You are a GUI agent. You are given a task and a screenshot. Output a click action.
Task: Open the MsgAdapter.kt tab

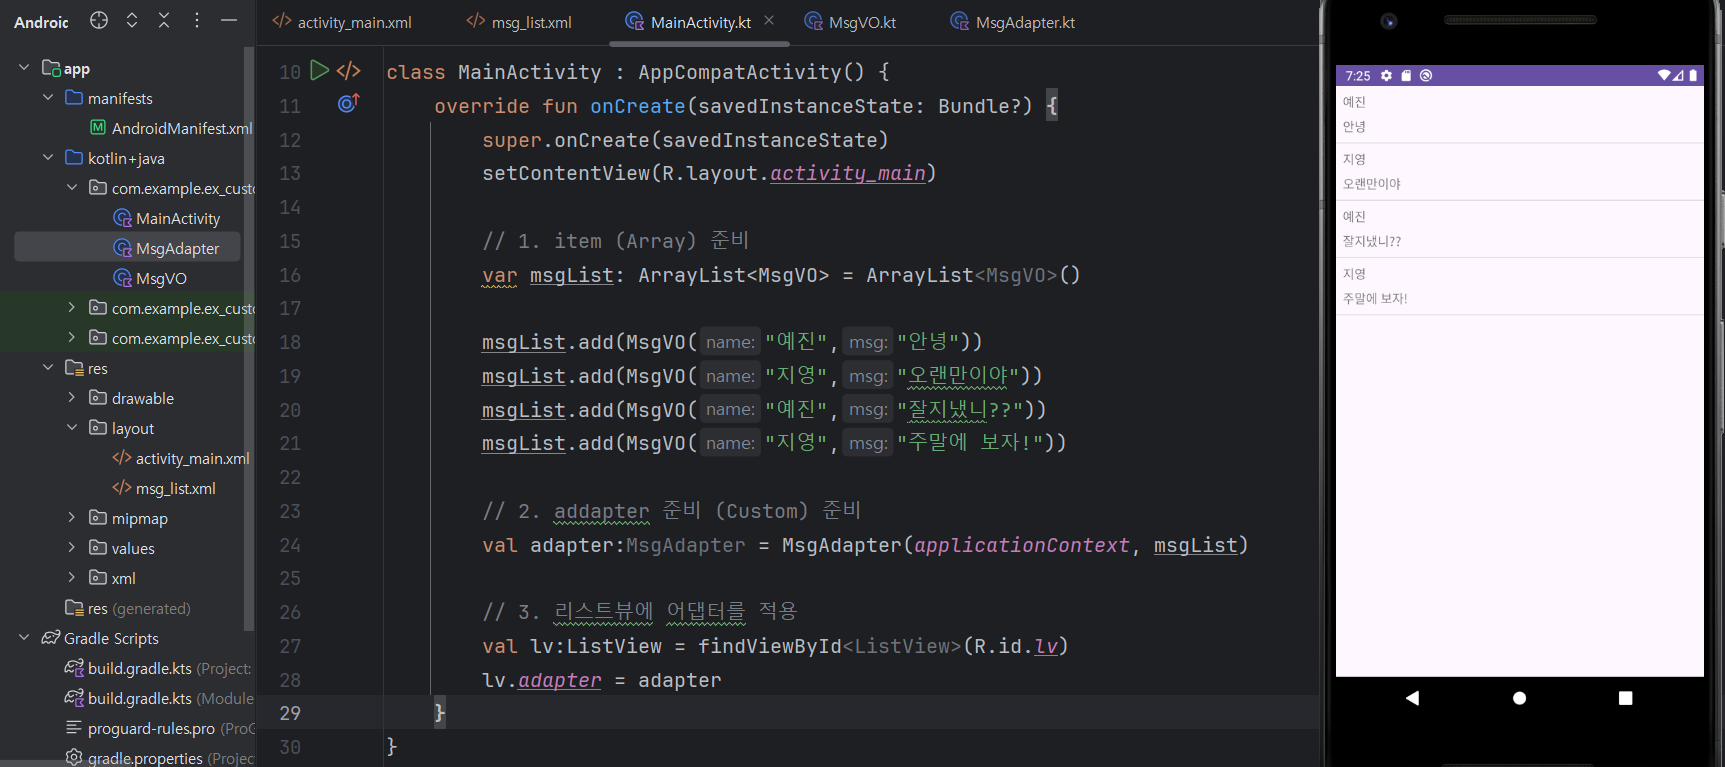[1012, 22]
